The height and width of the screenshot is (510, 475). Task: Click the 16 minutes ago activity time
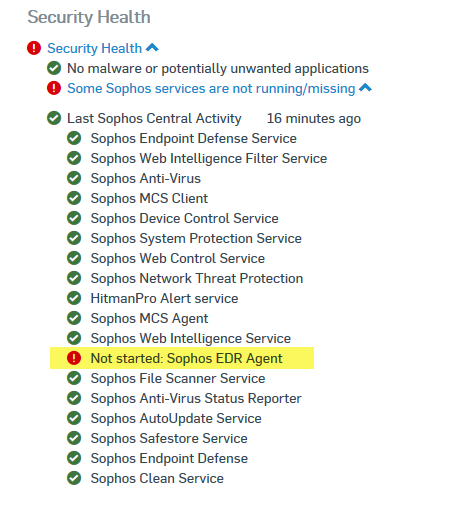pos(314,118)
